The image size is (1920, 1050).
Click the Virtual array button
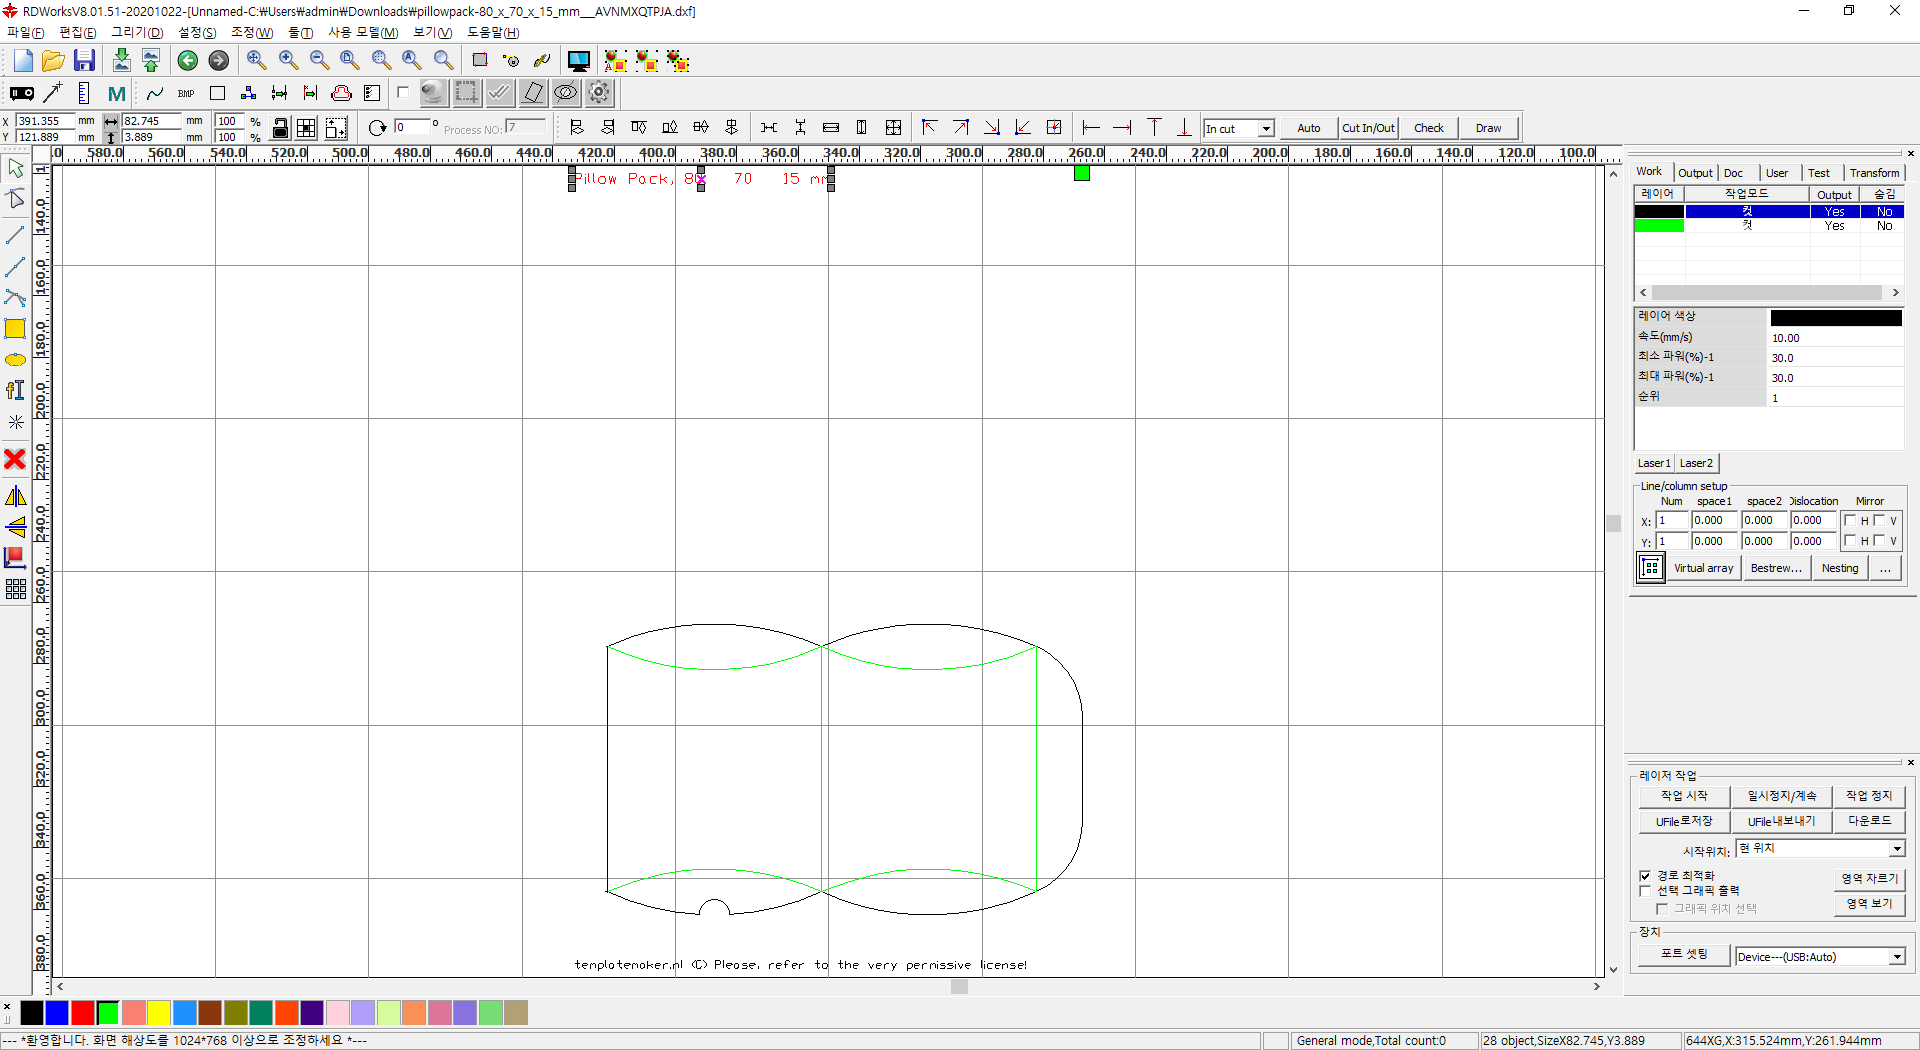(x=1704, y=568)
